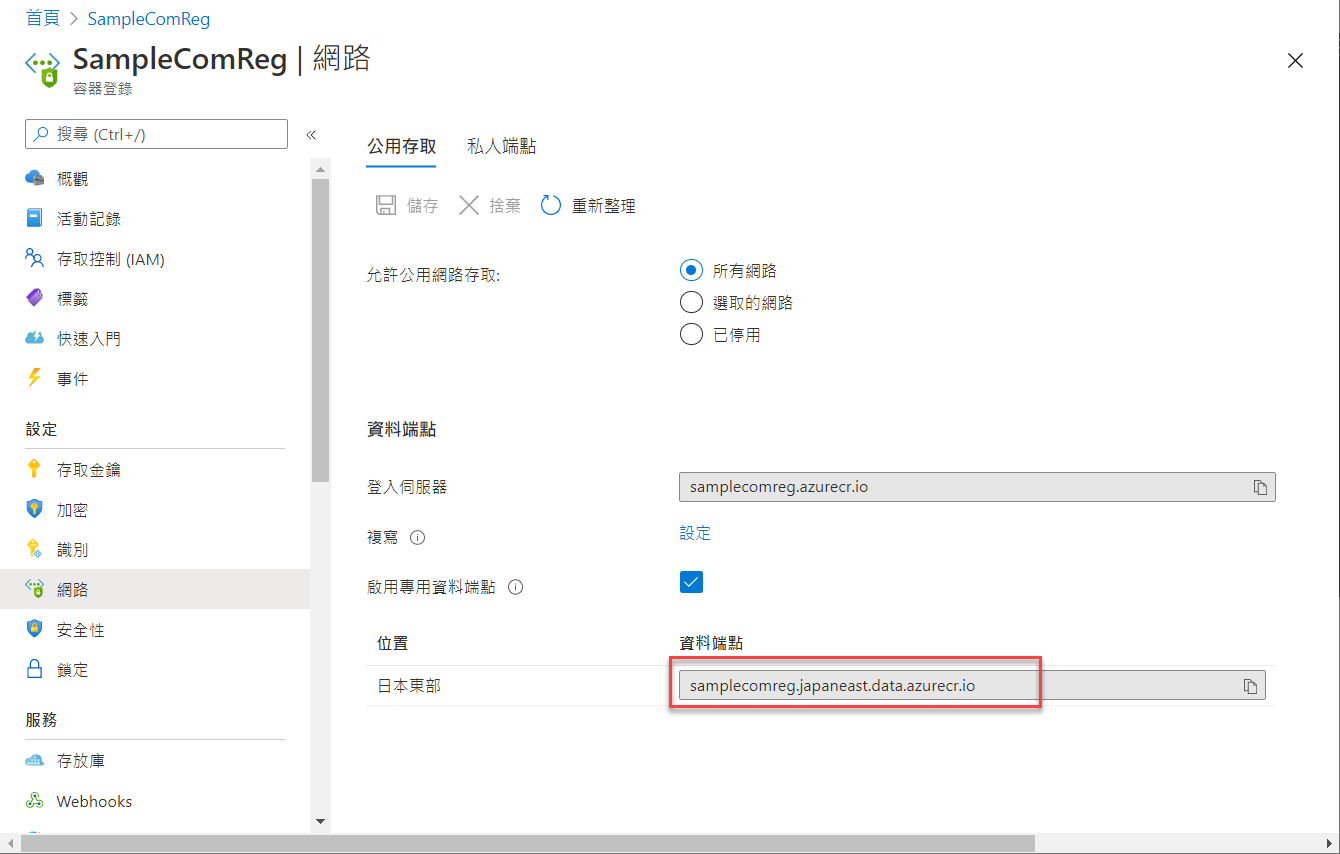Open 標籤 in the sidebar
The image size is (1340, 854).
[155, 298]
